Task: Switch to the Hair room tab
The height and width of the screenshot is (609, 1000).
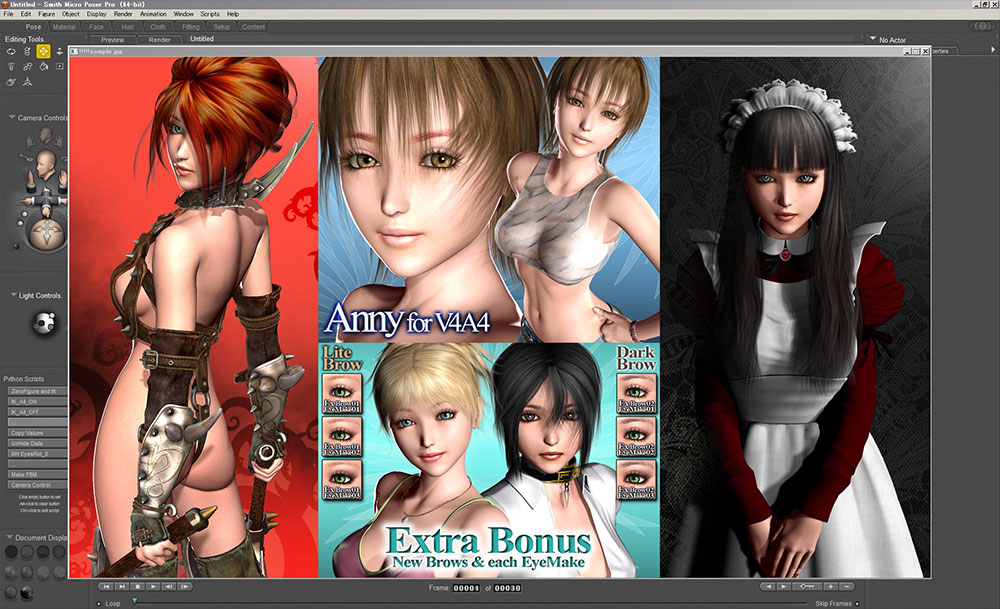Action: pos(128,27)
